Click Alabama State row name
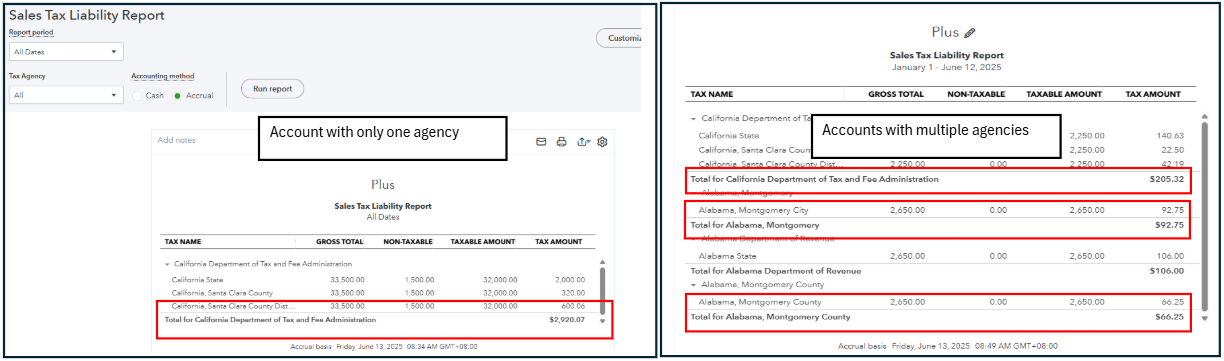The height and width of the screenshot is (361, 1224). click(728, 255)
